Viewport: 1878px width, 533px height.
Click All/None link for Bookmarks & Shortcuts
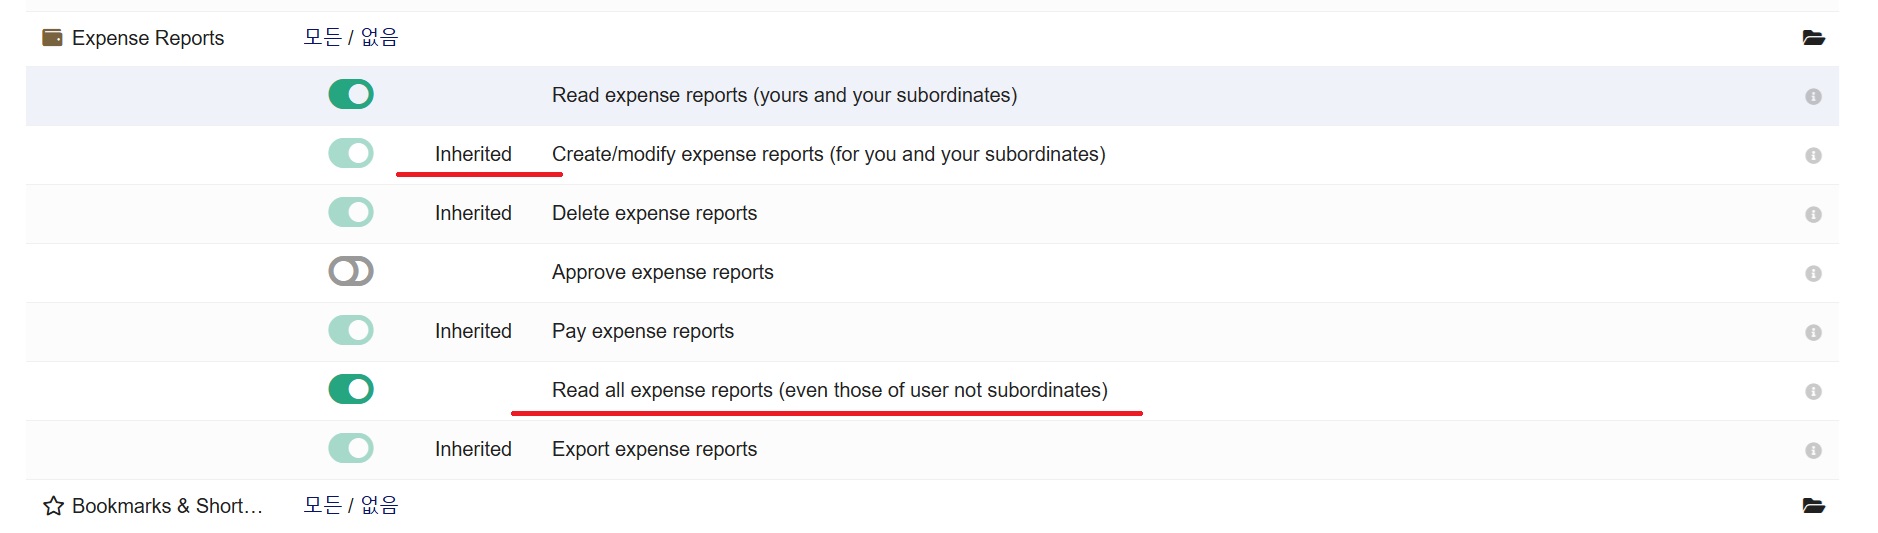point(350,505)
